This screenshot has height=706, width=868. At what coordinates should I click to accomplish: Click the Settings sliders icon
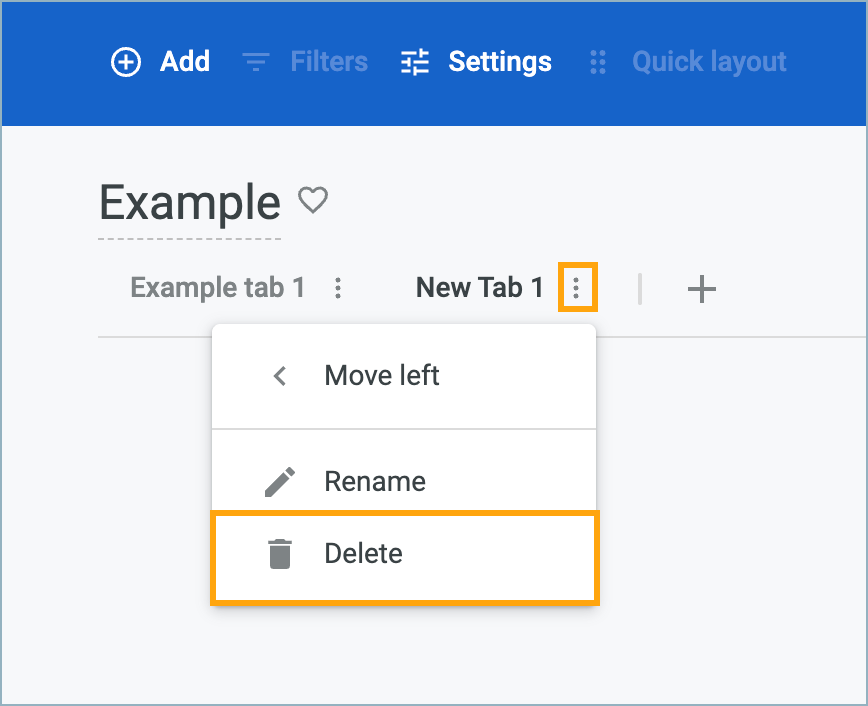[414, 62]
